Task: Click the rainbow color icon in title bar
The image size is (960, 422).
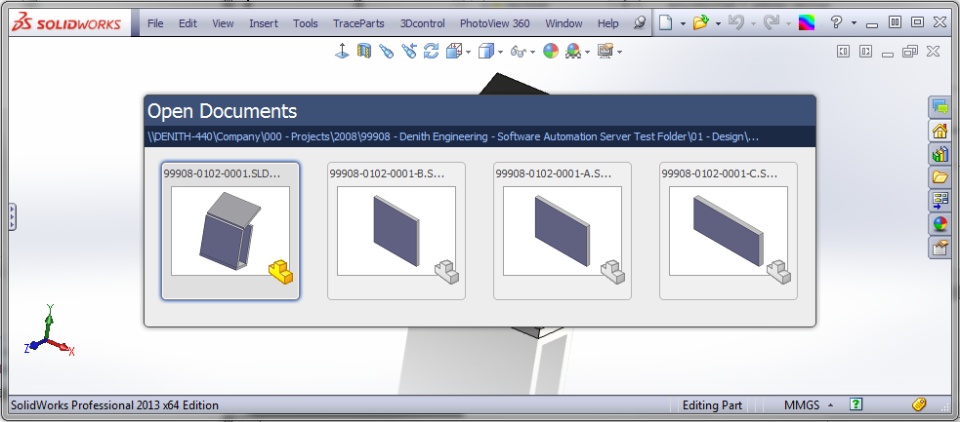Action: point(806,23)
